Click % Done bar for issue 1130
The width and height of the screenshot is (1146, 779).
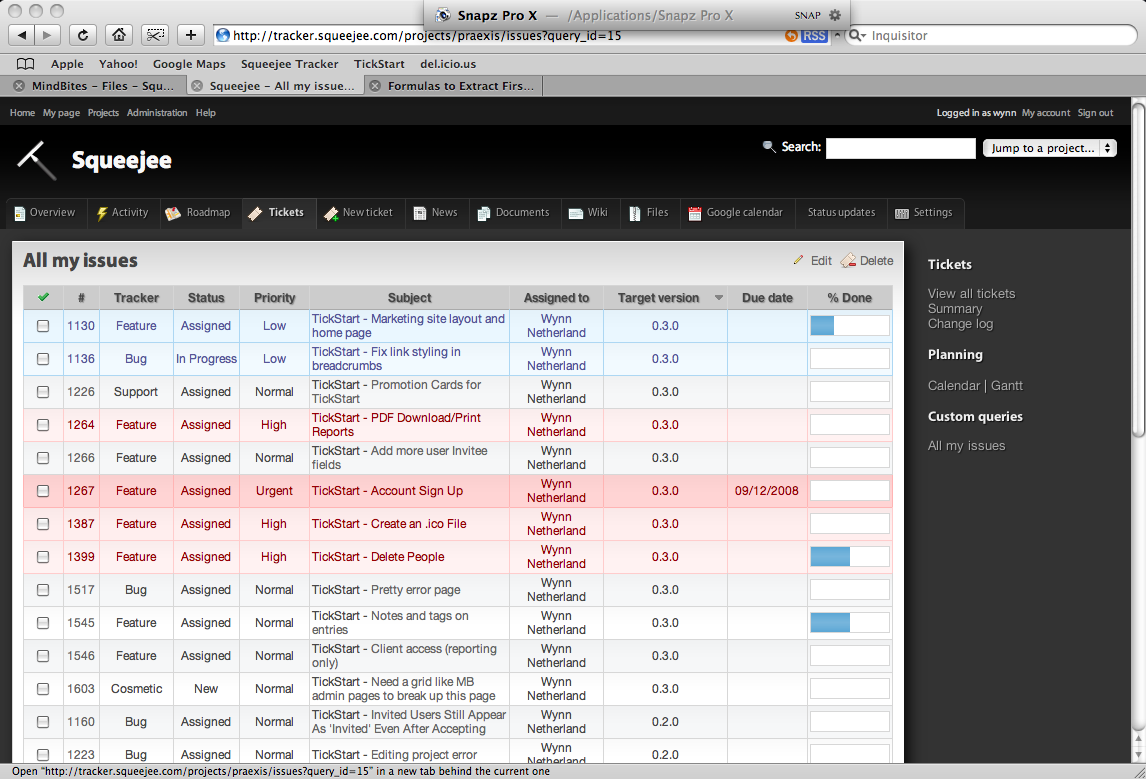click(849, 326)
